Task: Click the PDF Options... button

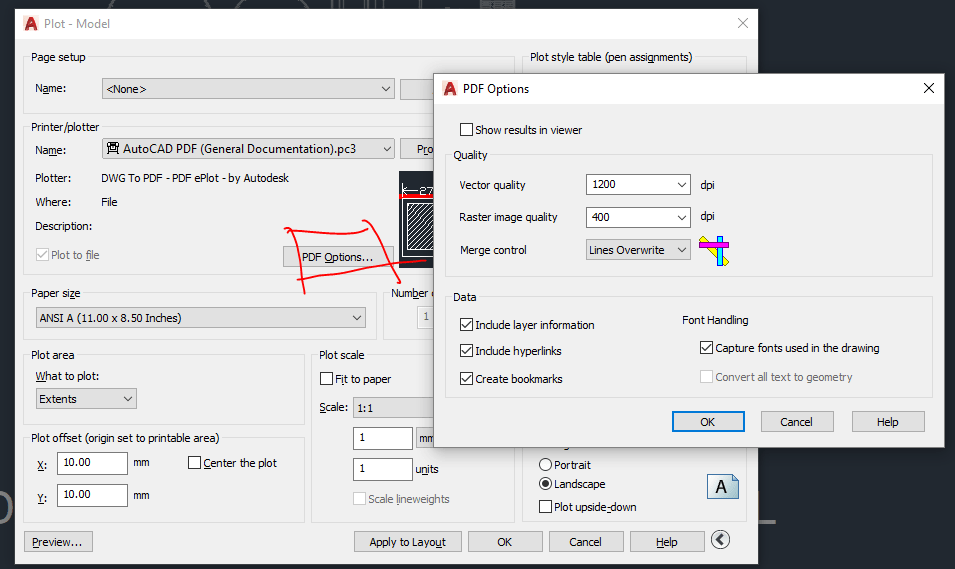Action: coord(338,257)
